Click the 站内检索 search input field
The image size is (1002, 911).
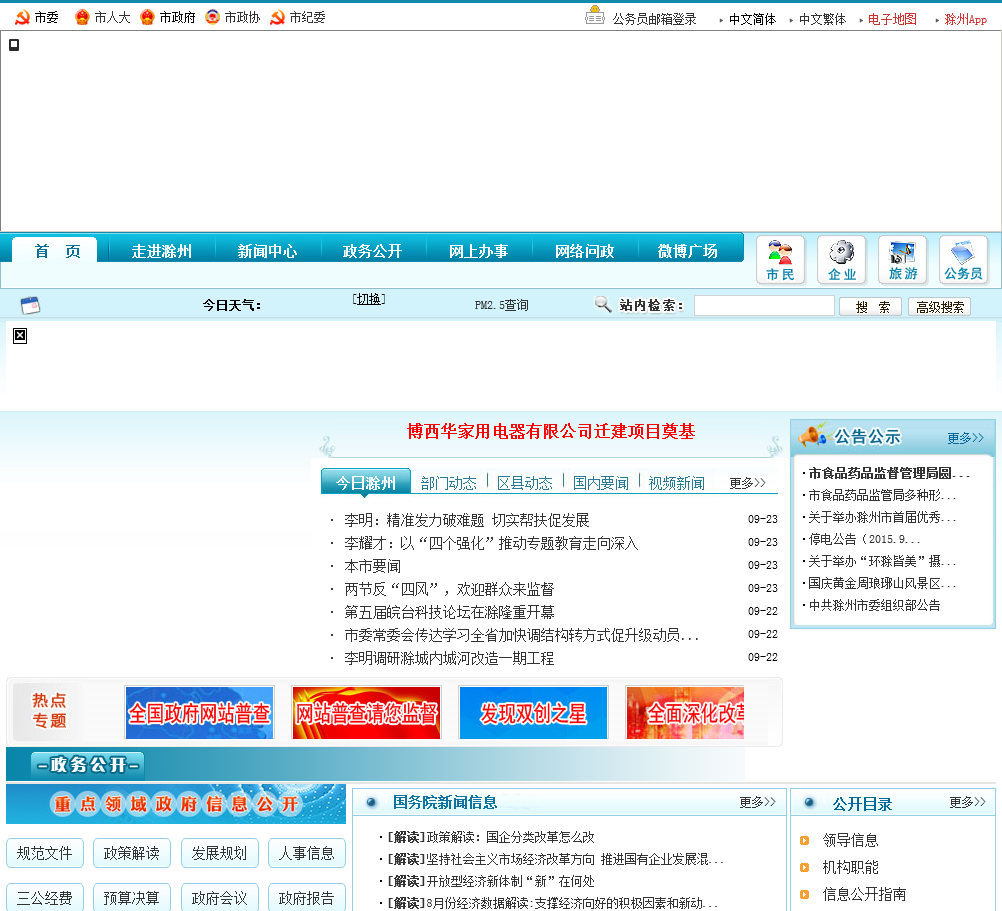pos(764,306)
